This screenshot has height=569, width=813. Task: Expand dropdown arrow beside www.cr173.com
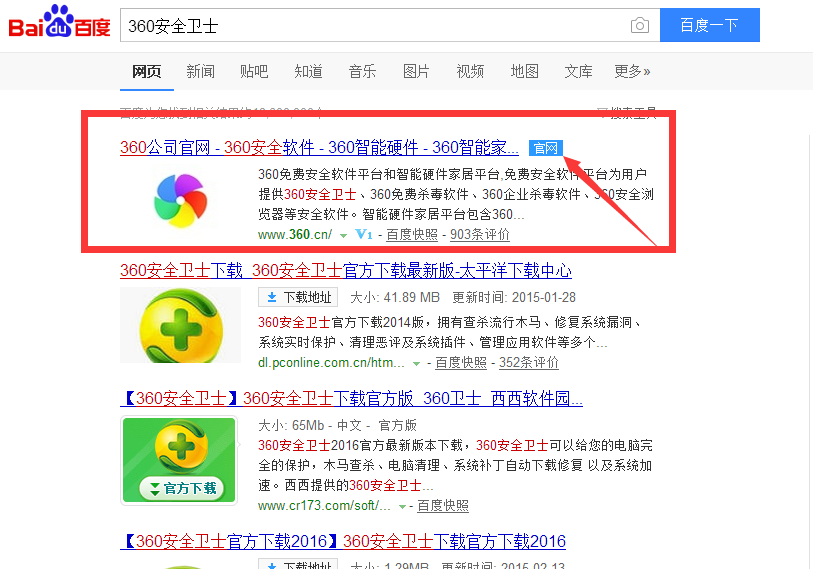pos(402,507)
